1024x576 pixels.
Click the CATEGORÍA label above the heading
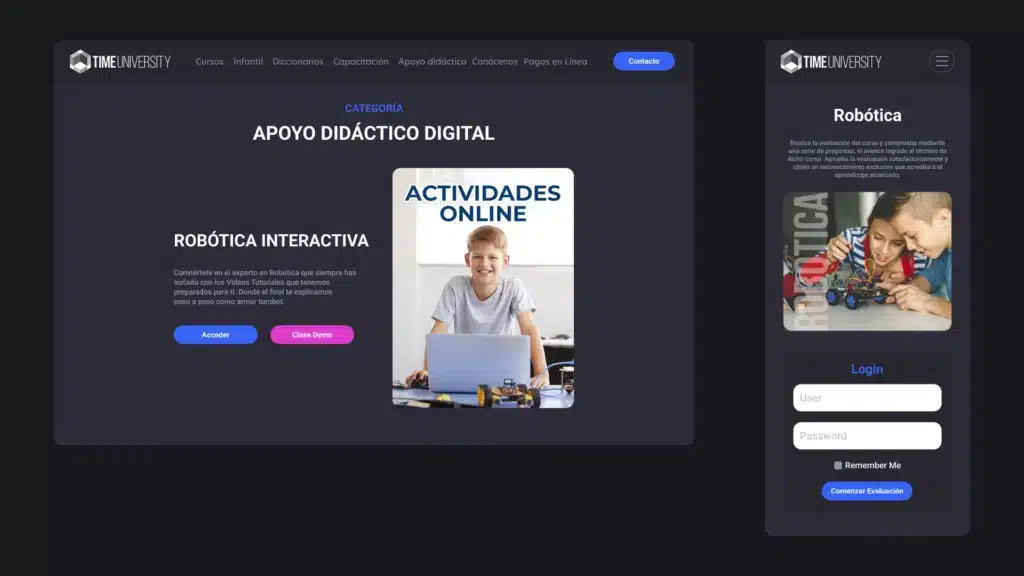click(x=373, y=108)
